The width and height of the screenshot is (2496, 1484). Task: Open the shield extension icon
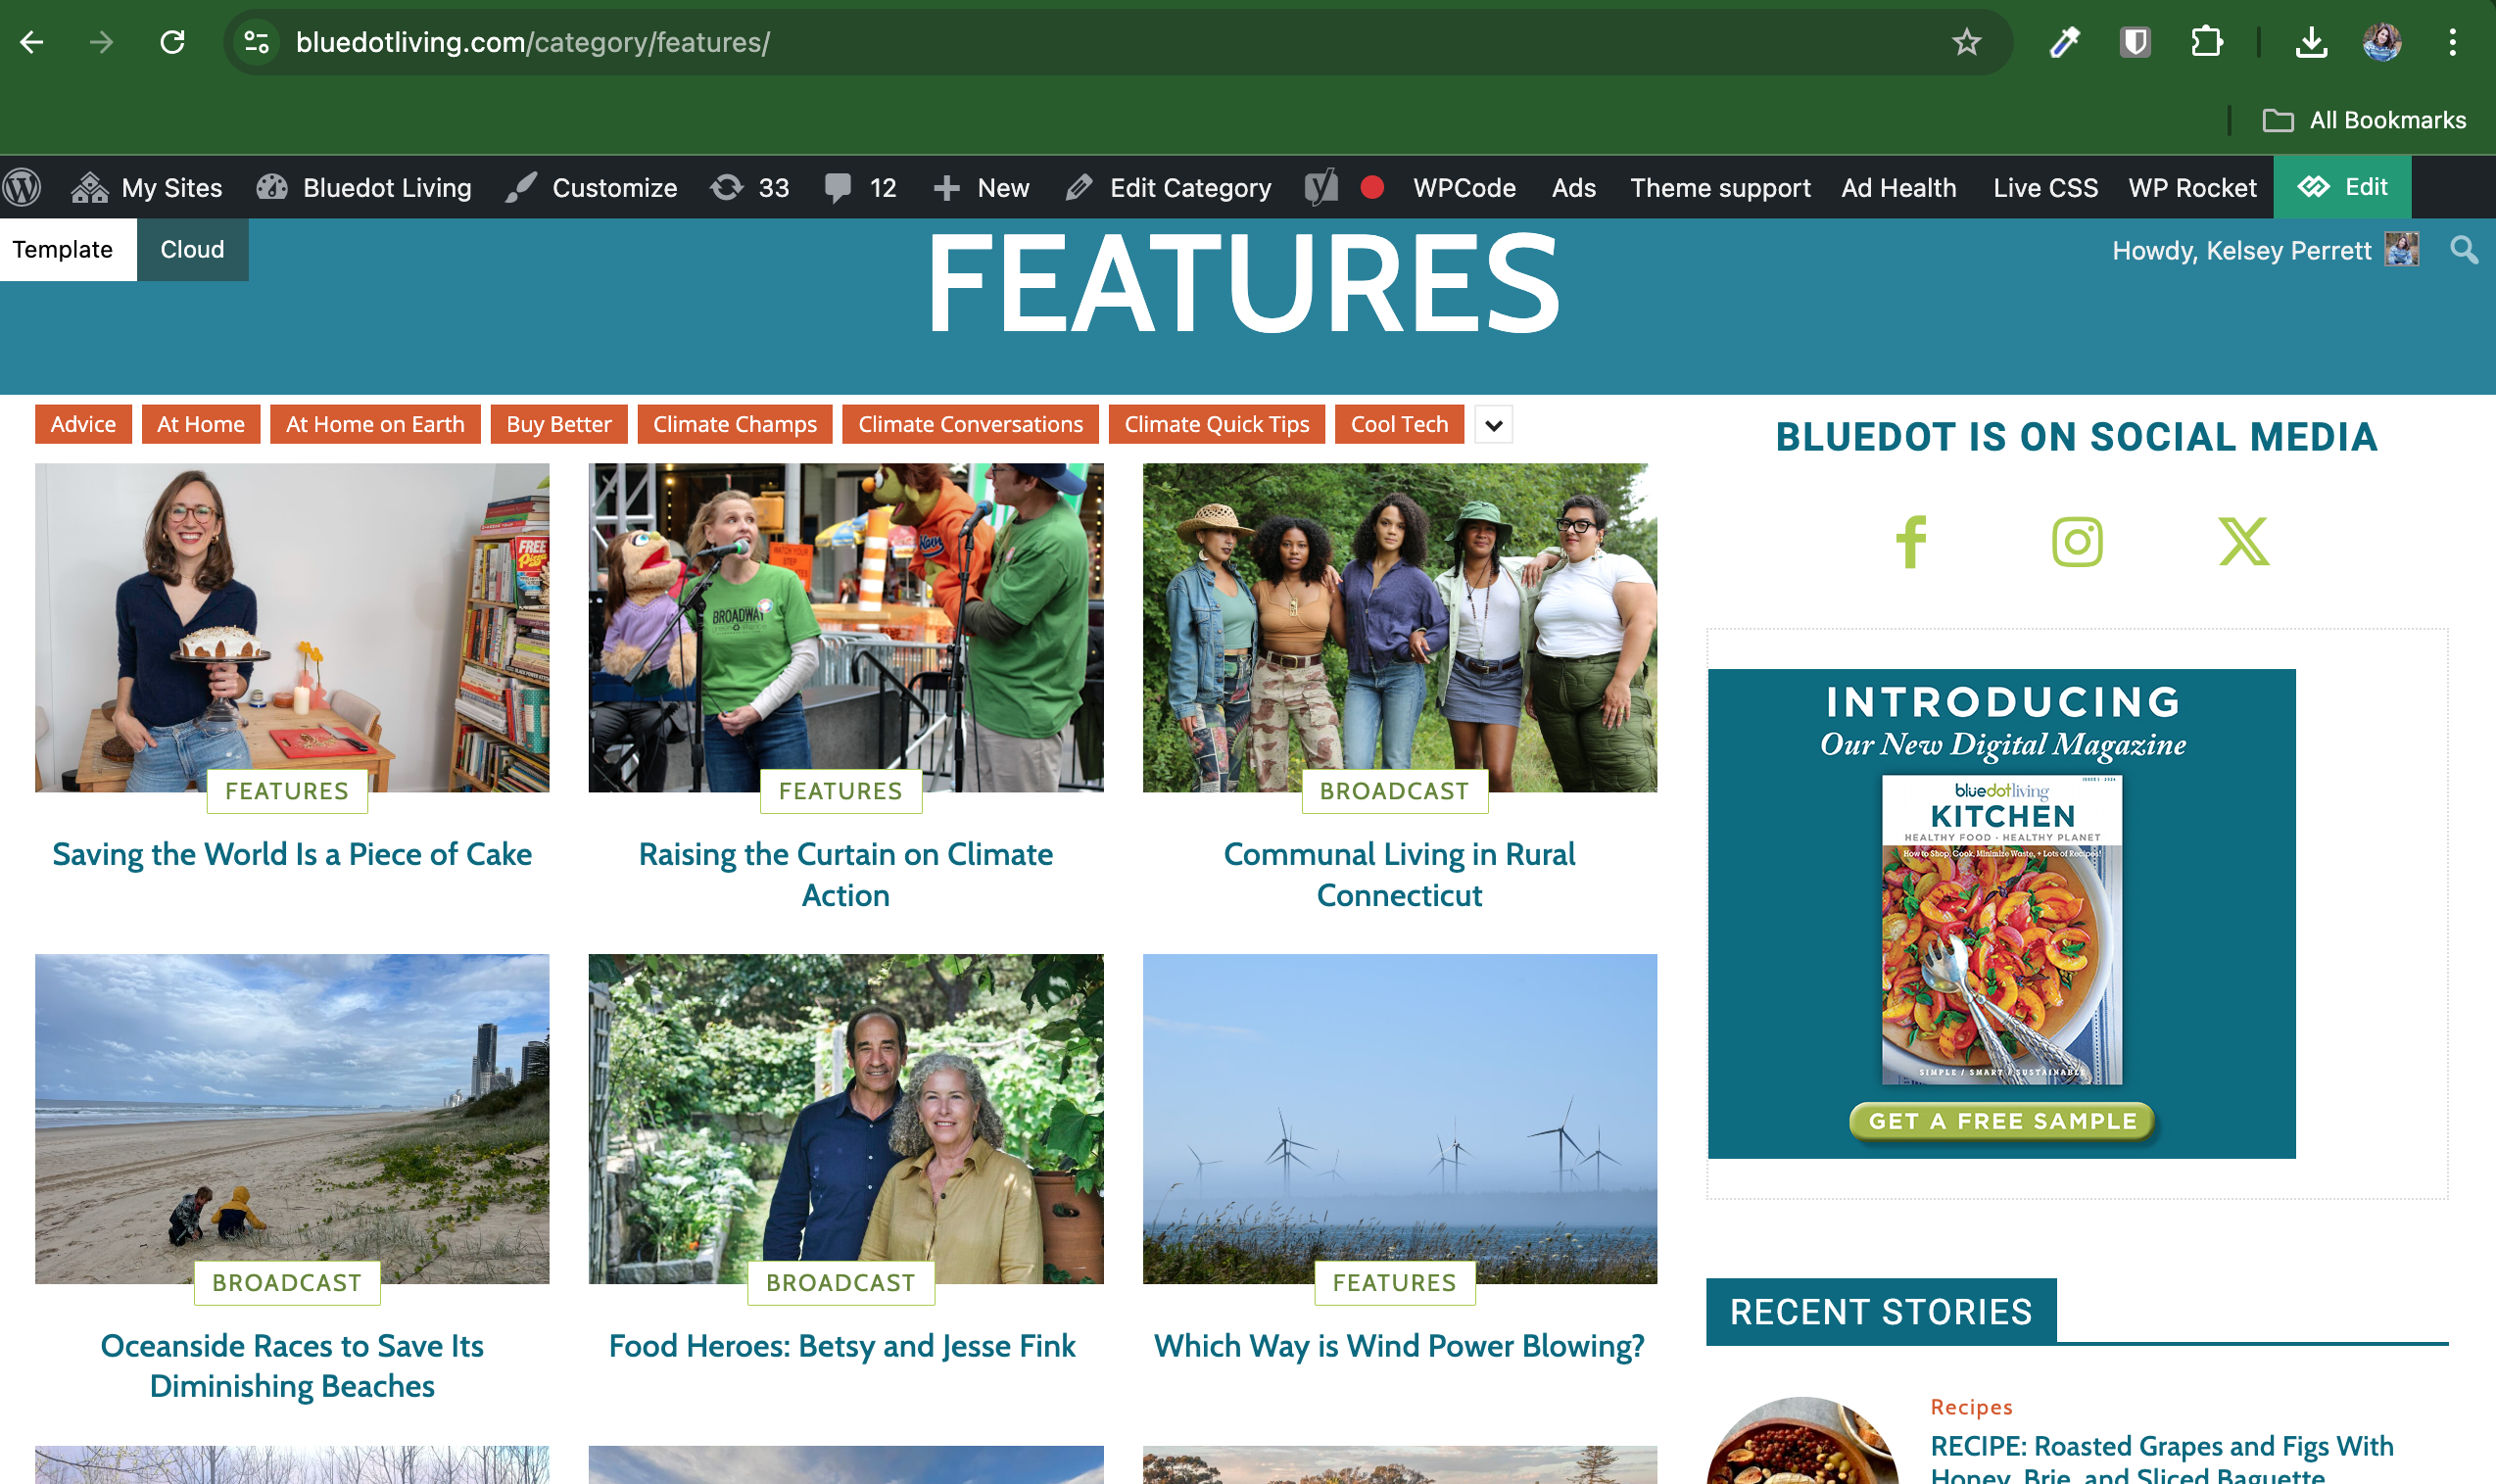pos(2135,42)
